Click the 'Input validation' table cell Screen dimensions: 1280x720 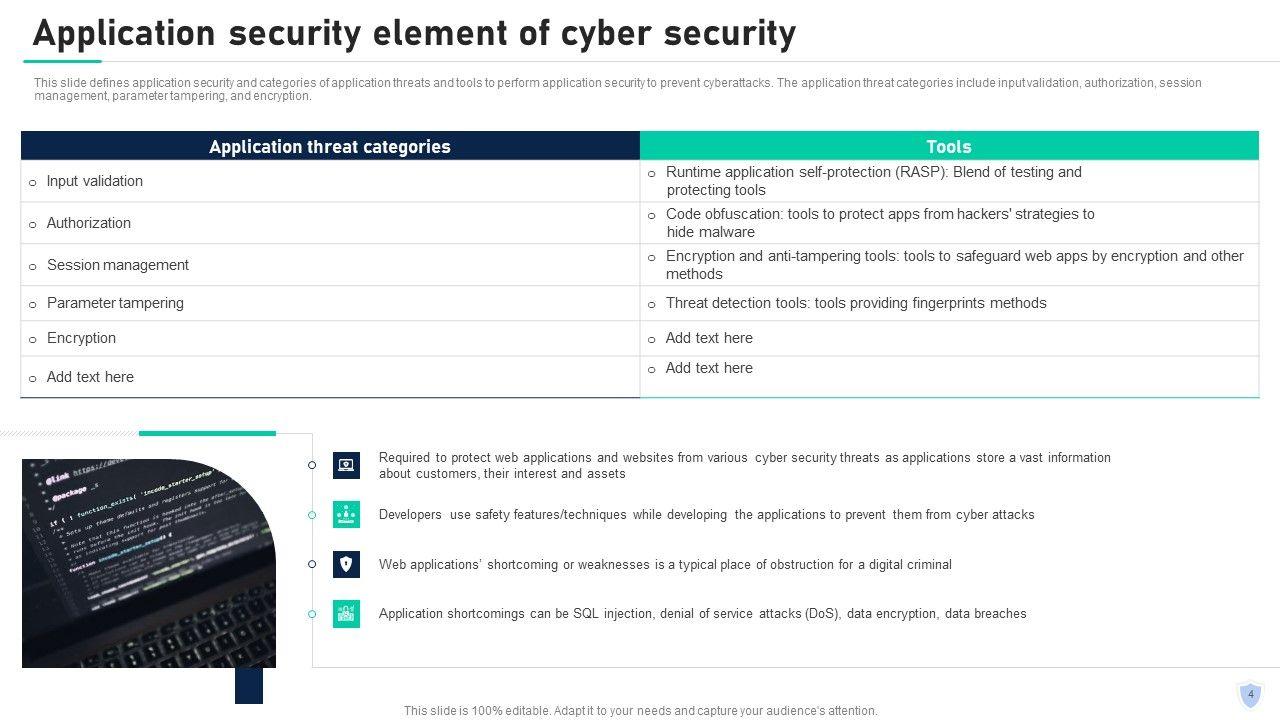pyautogui.click(x=95, y=181)
